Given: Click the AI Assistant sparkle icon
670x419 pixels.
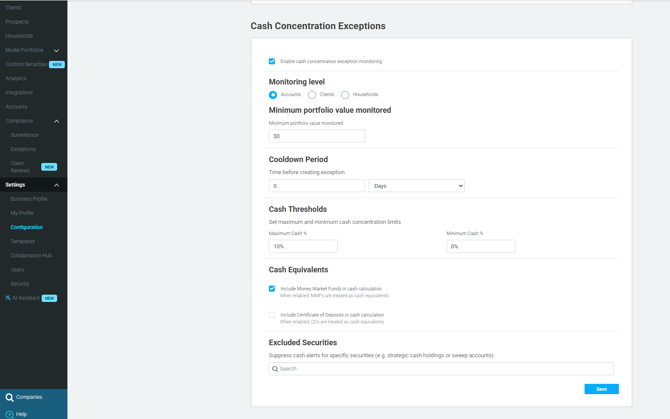Looking at the screenshot, I should [x=8, y=298].
